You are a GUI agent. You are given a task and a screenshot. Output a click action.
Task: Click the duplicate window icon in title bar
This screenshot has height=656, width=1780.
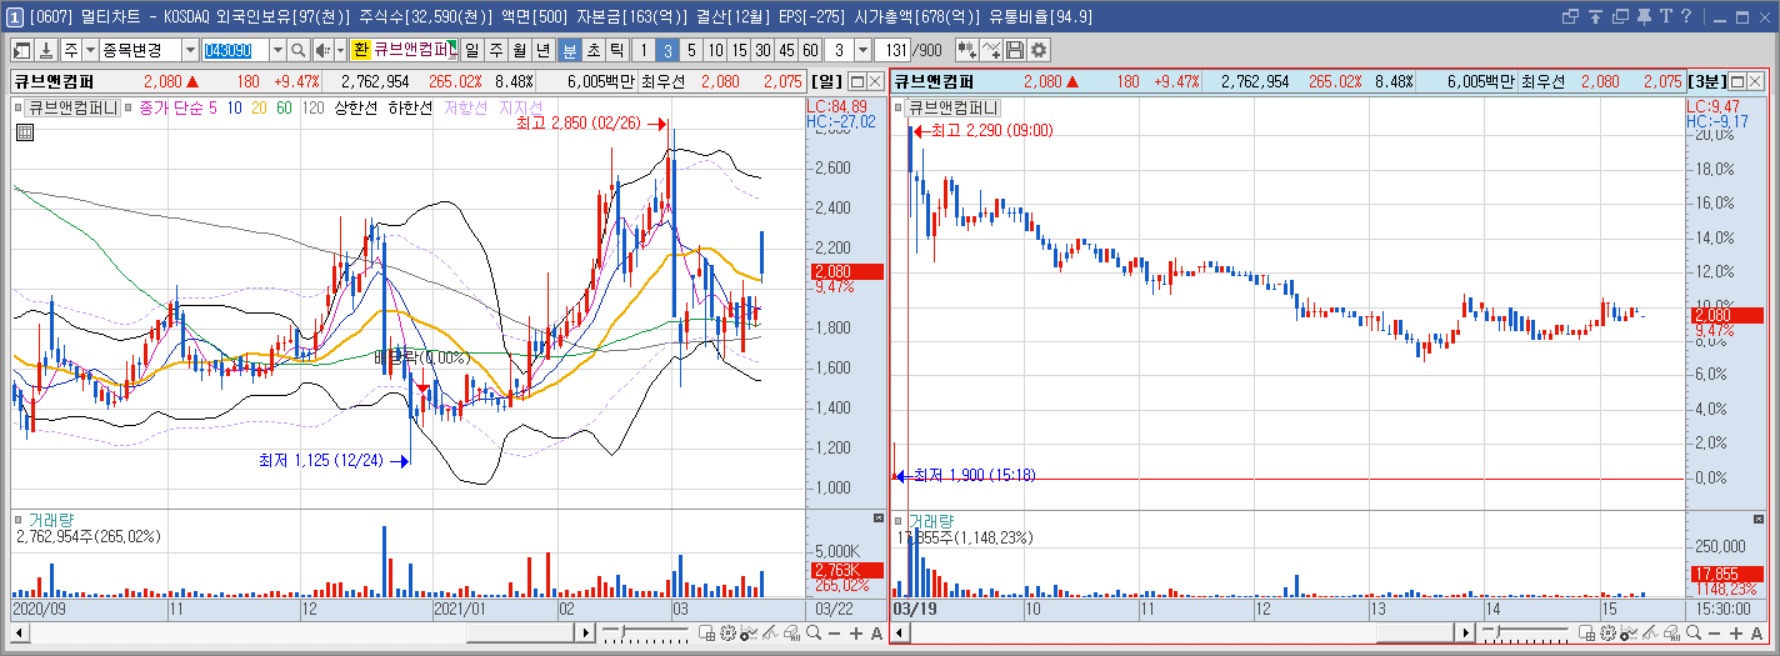coord(1620,17)
